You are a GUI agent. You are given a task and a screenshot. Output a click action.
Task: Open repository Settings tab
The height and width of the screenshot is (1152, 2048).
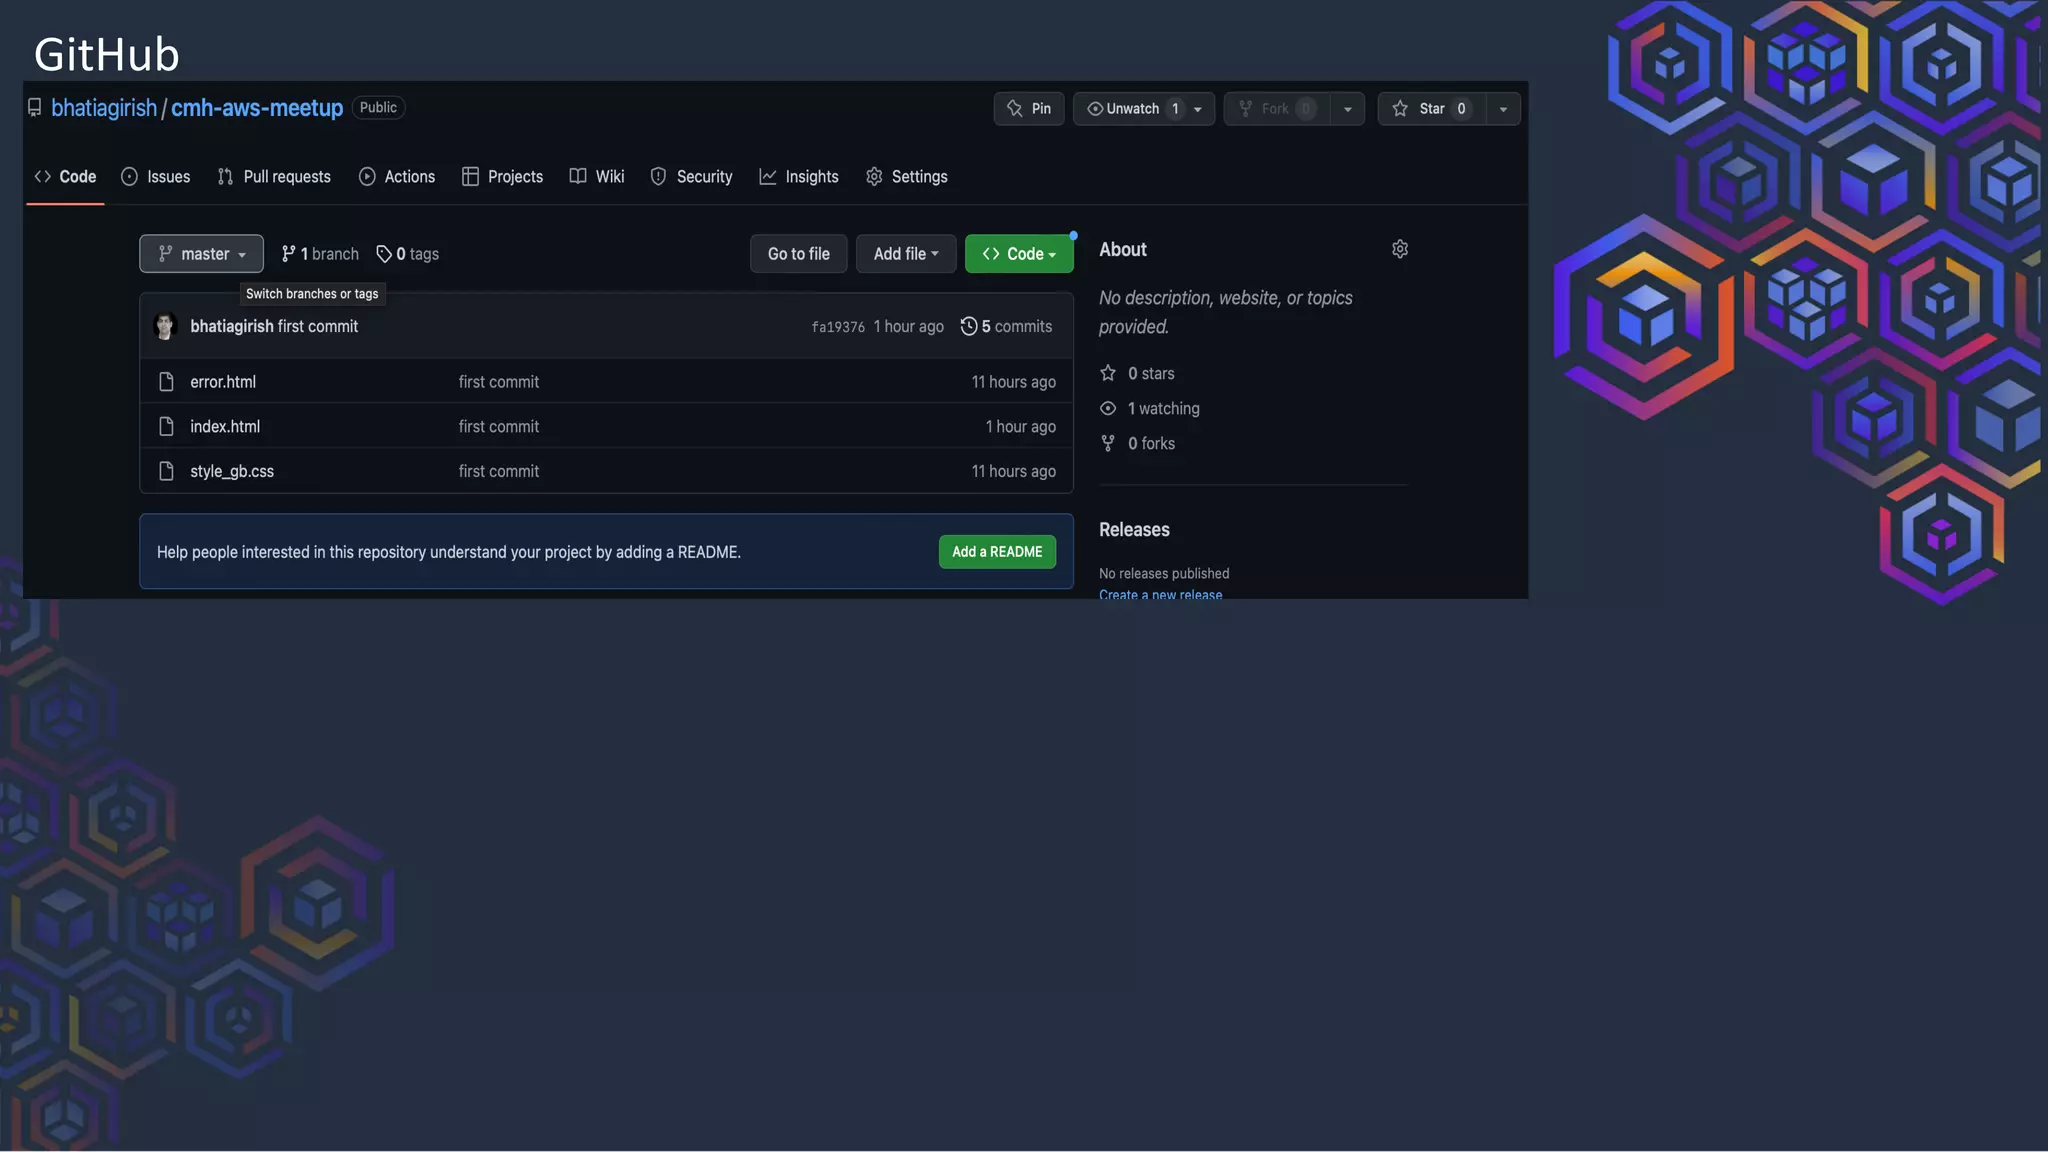(x=906, y=177)
